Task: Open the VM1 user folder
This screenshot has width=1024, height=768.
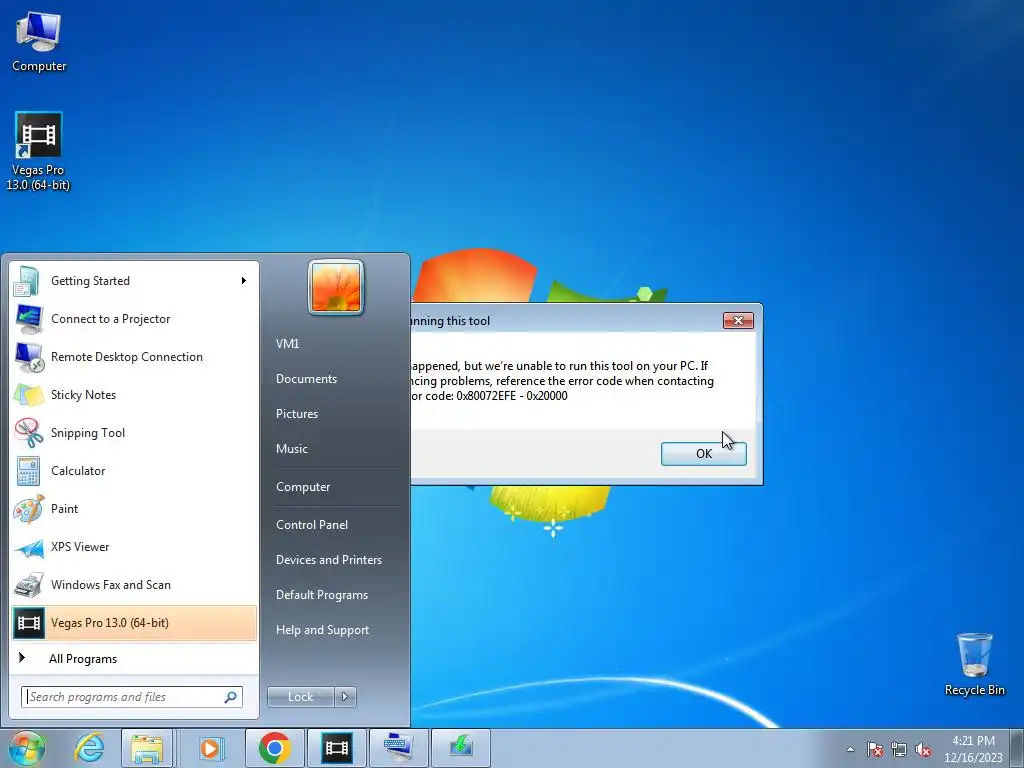Action: pos(287,344)
